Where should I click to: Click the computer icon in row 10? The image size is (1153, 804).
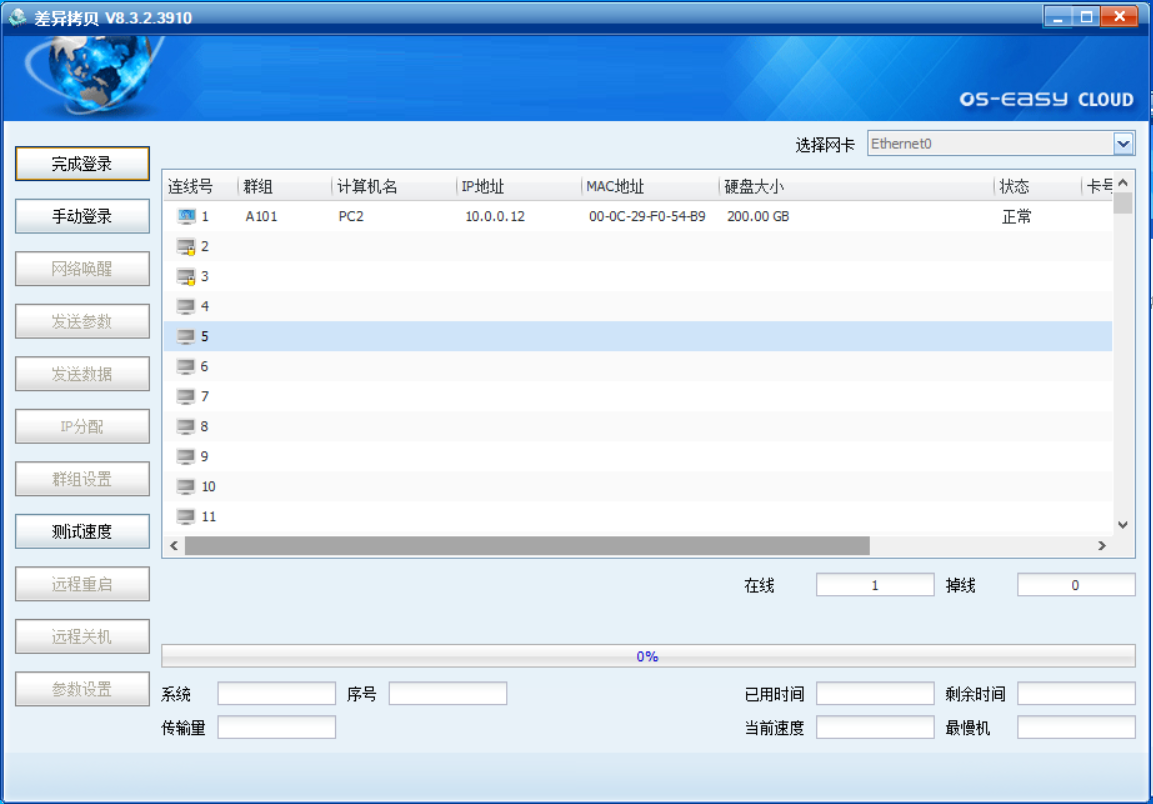[x=186, y=486]
